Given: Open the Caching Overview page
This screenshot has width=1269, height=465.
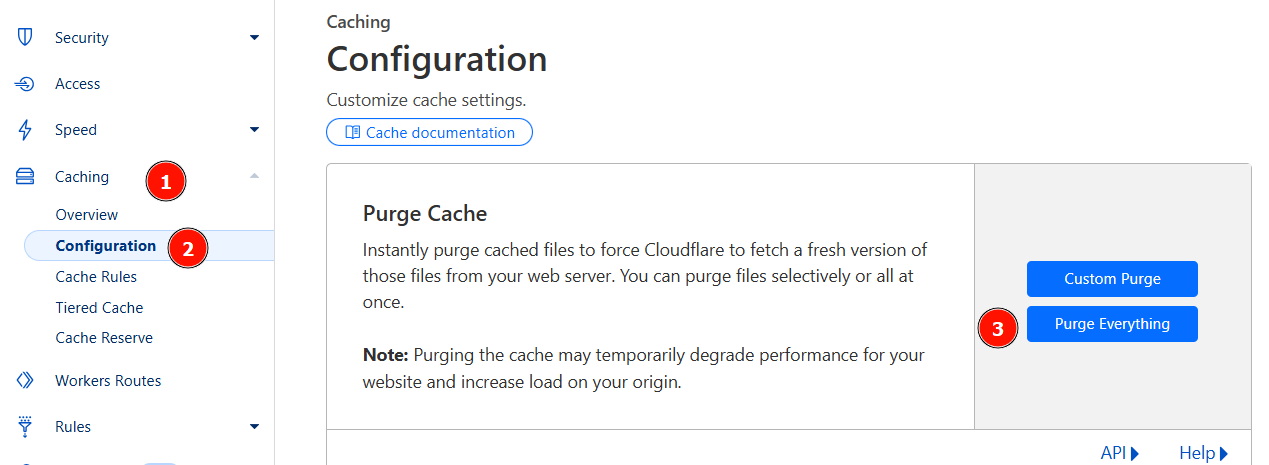Looking at the screenshot, I should coord(87,215).
